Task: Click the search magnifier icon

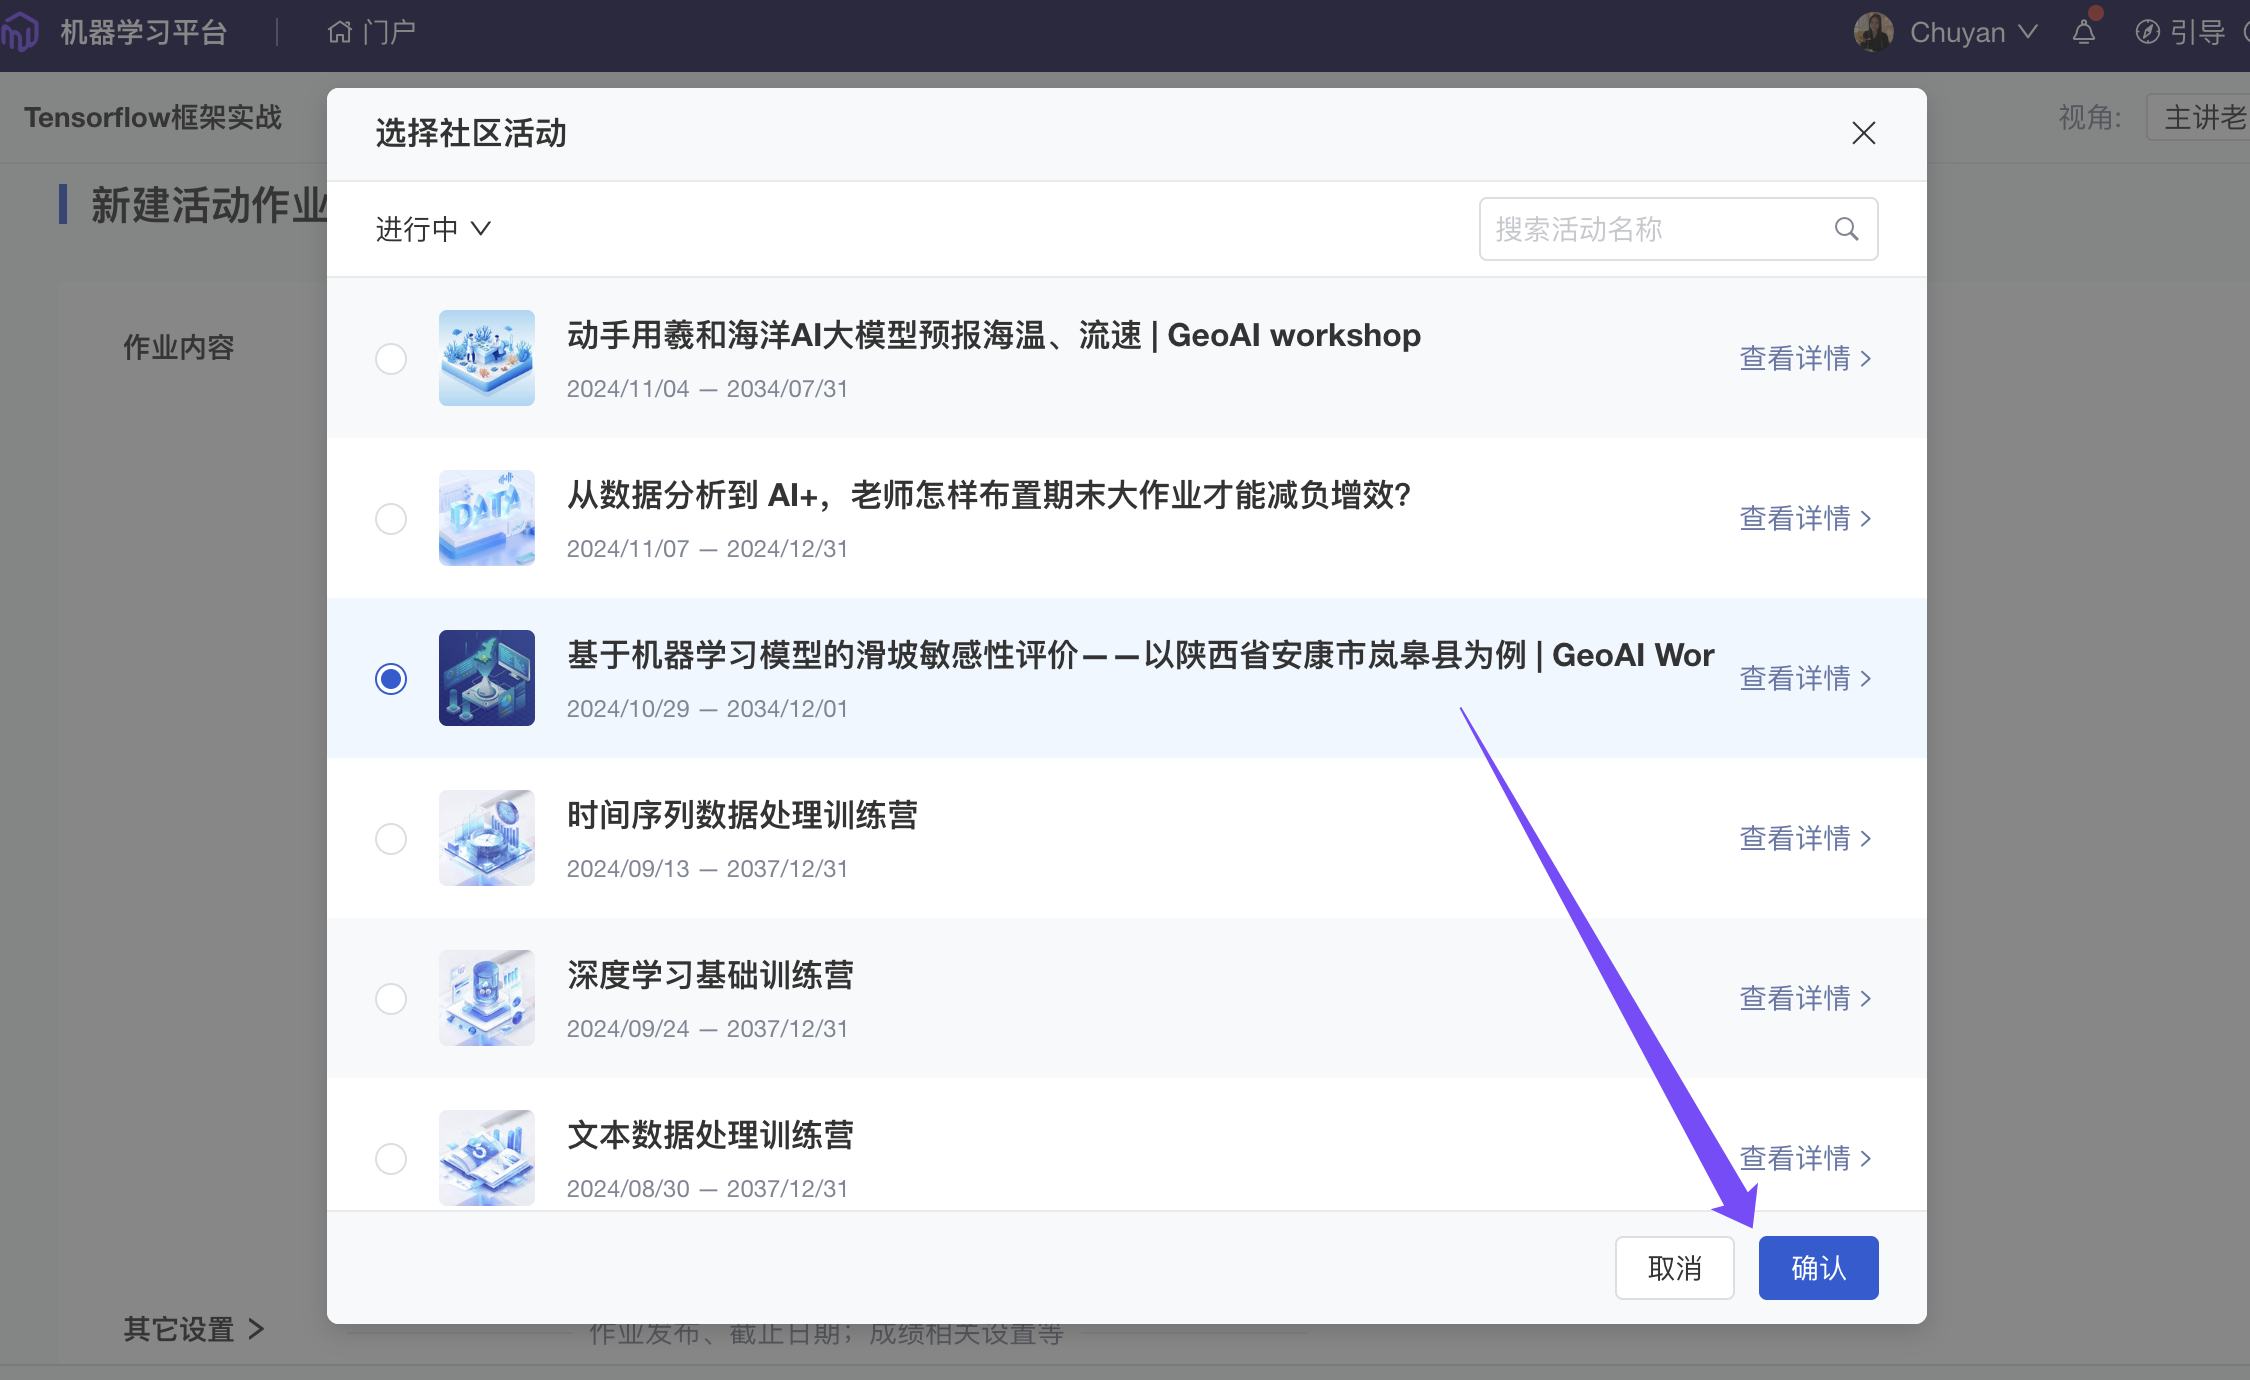Action: 1846,229
